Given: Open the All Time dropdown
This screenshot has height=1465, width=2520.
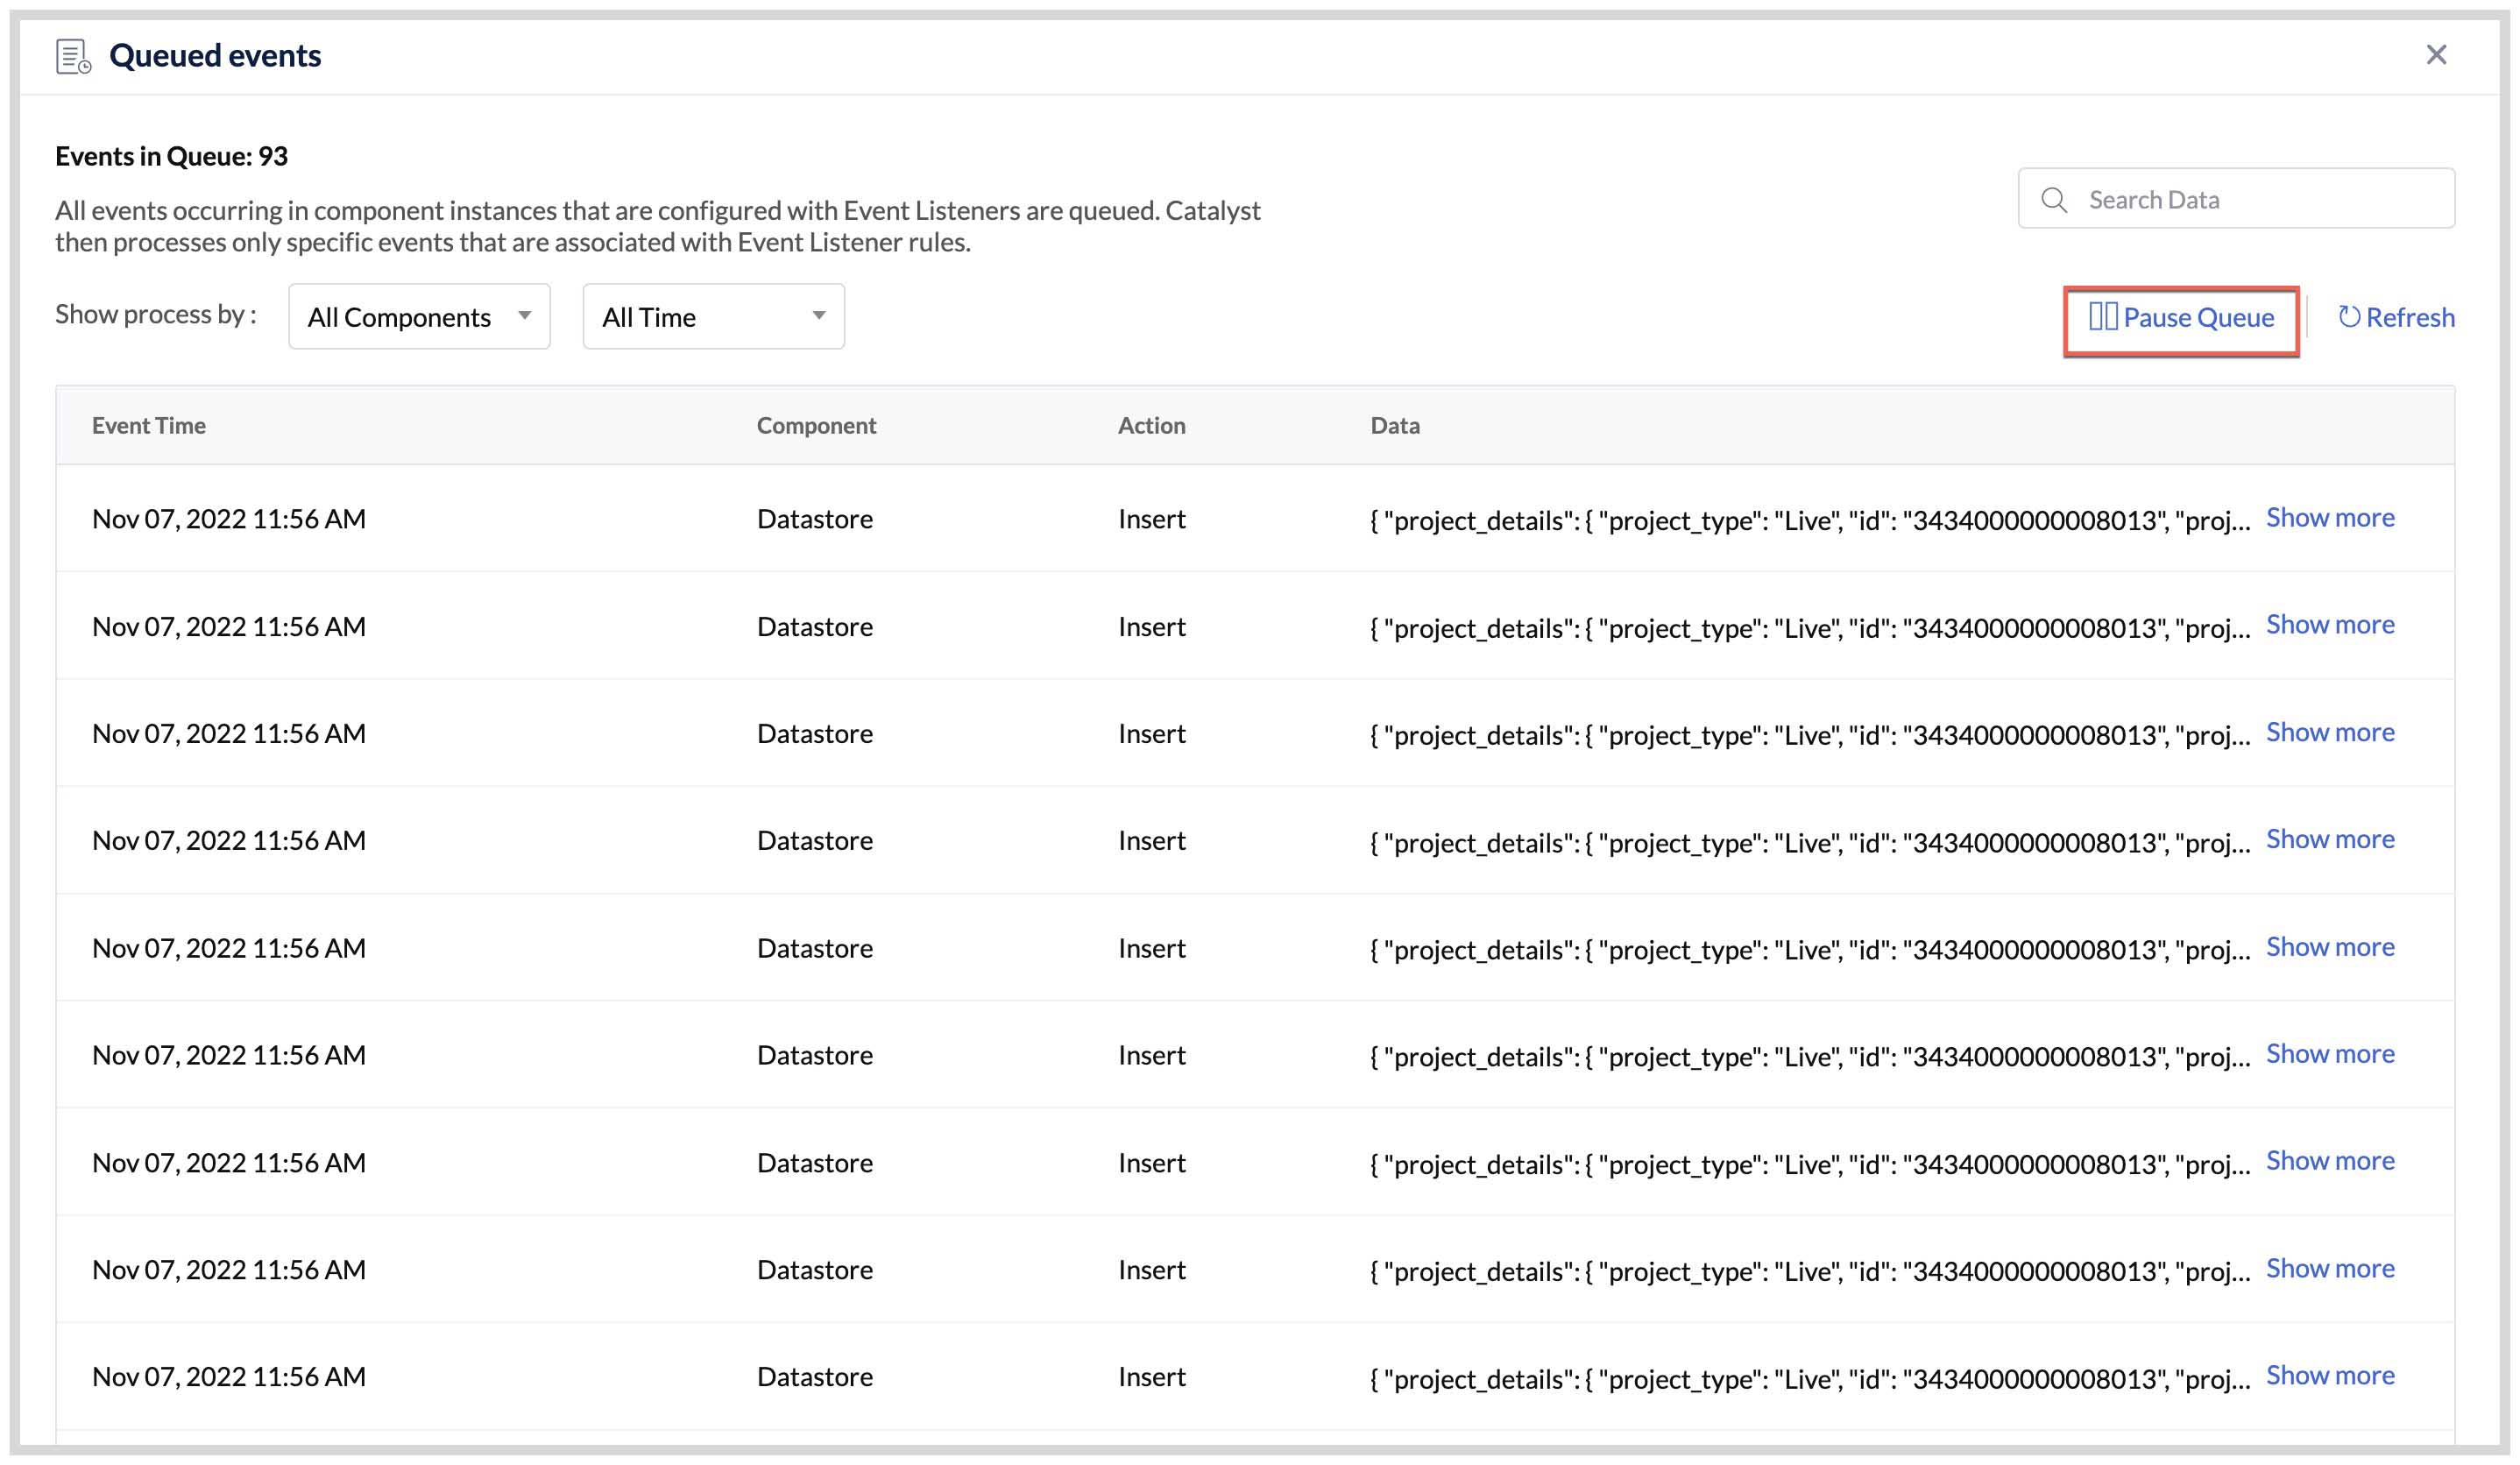Looking at the screenshot, I should coord(713,317).
